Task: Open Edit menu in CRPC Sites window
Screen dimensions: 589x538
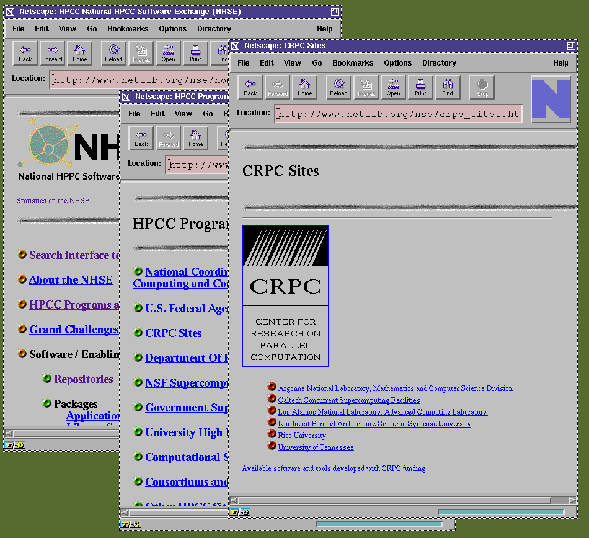Action: [x=267, y=63]
